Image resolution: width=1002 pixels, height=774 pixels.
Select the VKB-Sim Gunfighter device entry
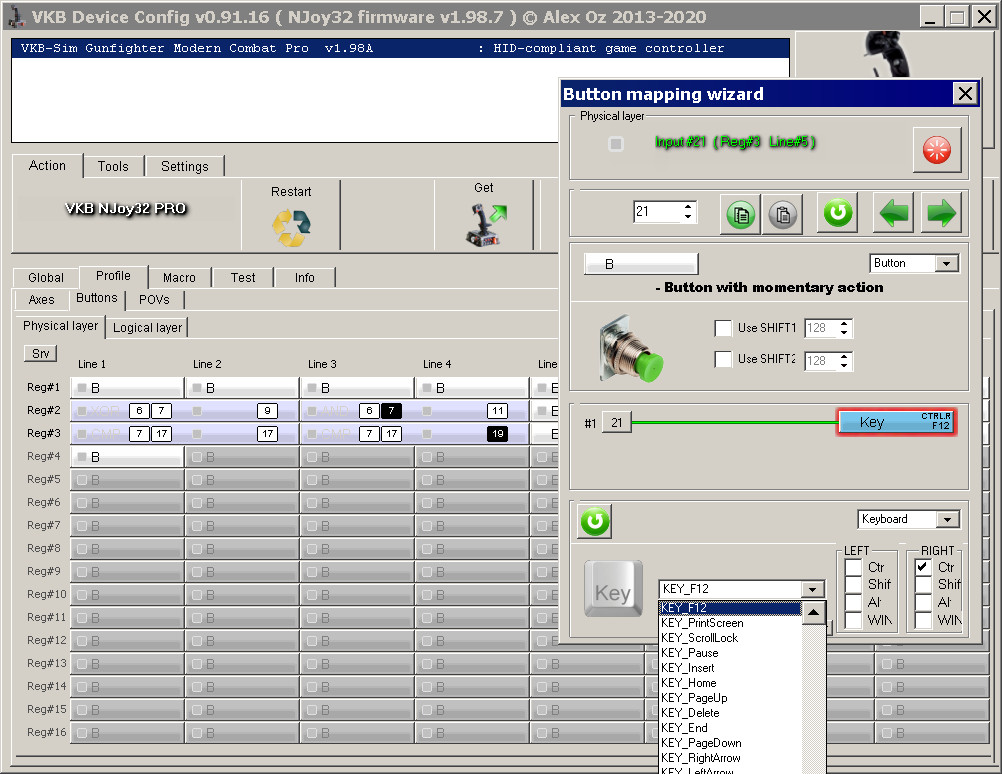[x=400, y=49]
